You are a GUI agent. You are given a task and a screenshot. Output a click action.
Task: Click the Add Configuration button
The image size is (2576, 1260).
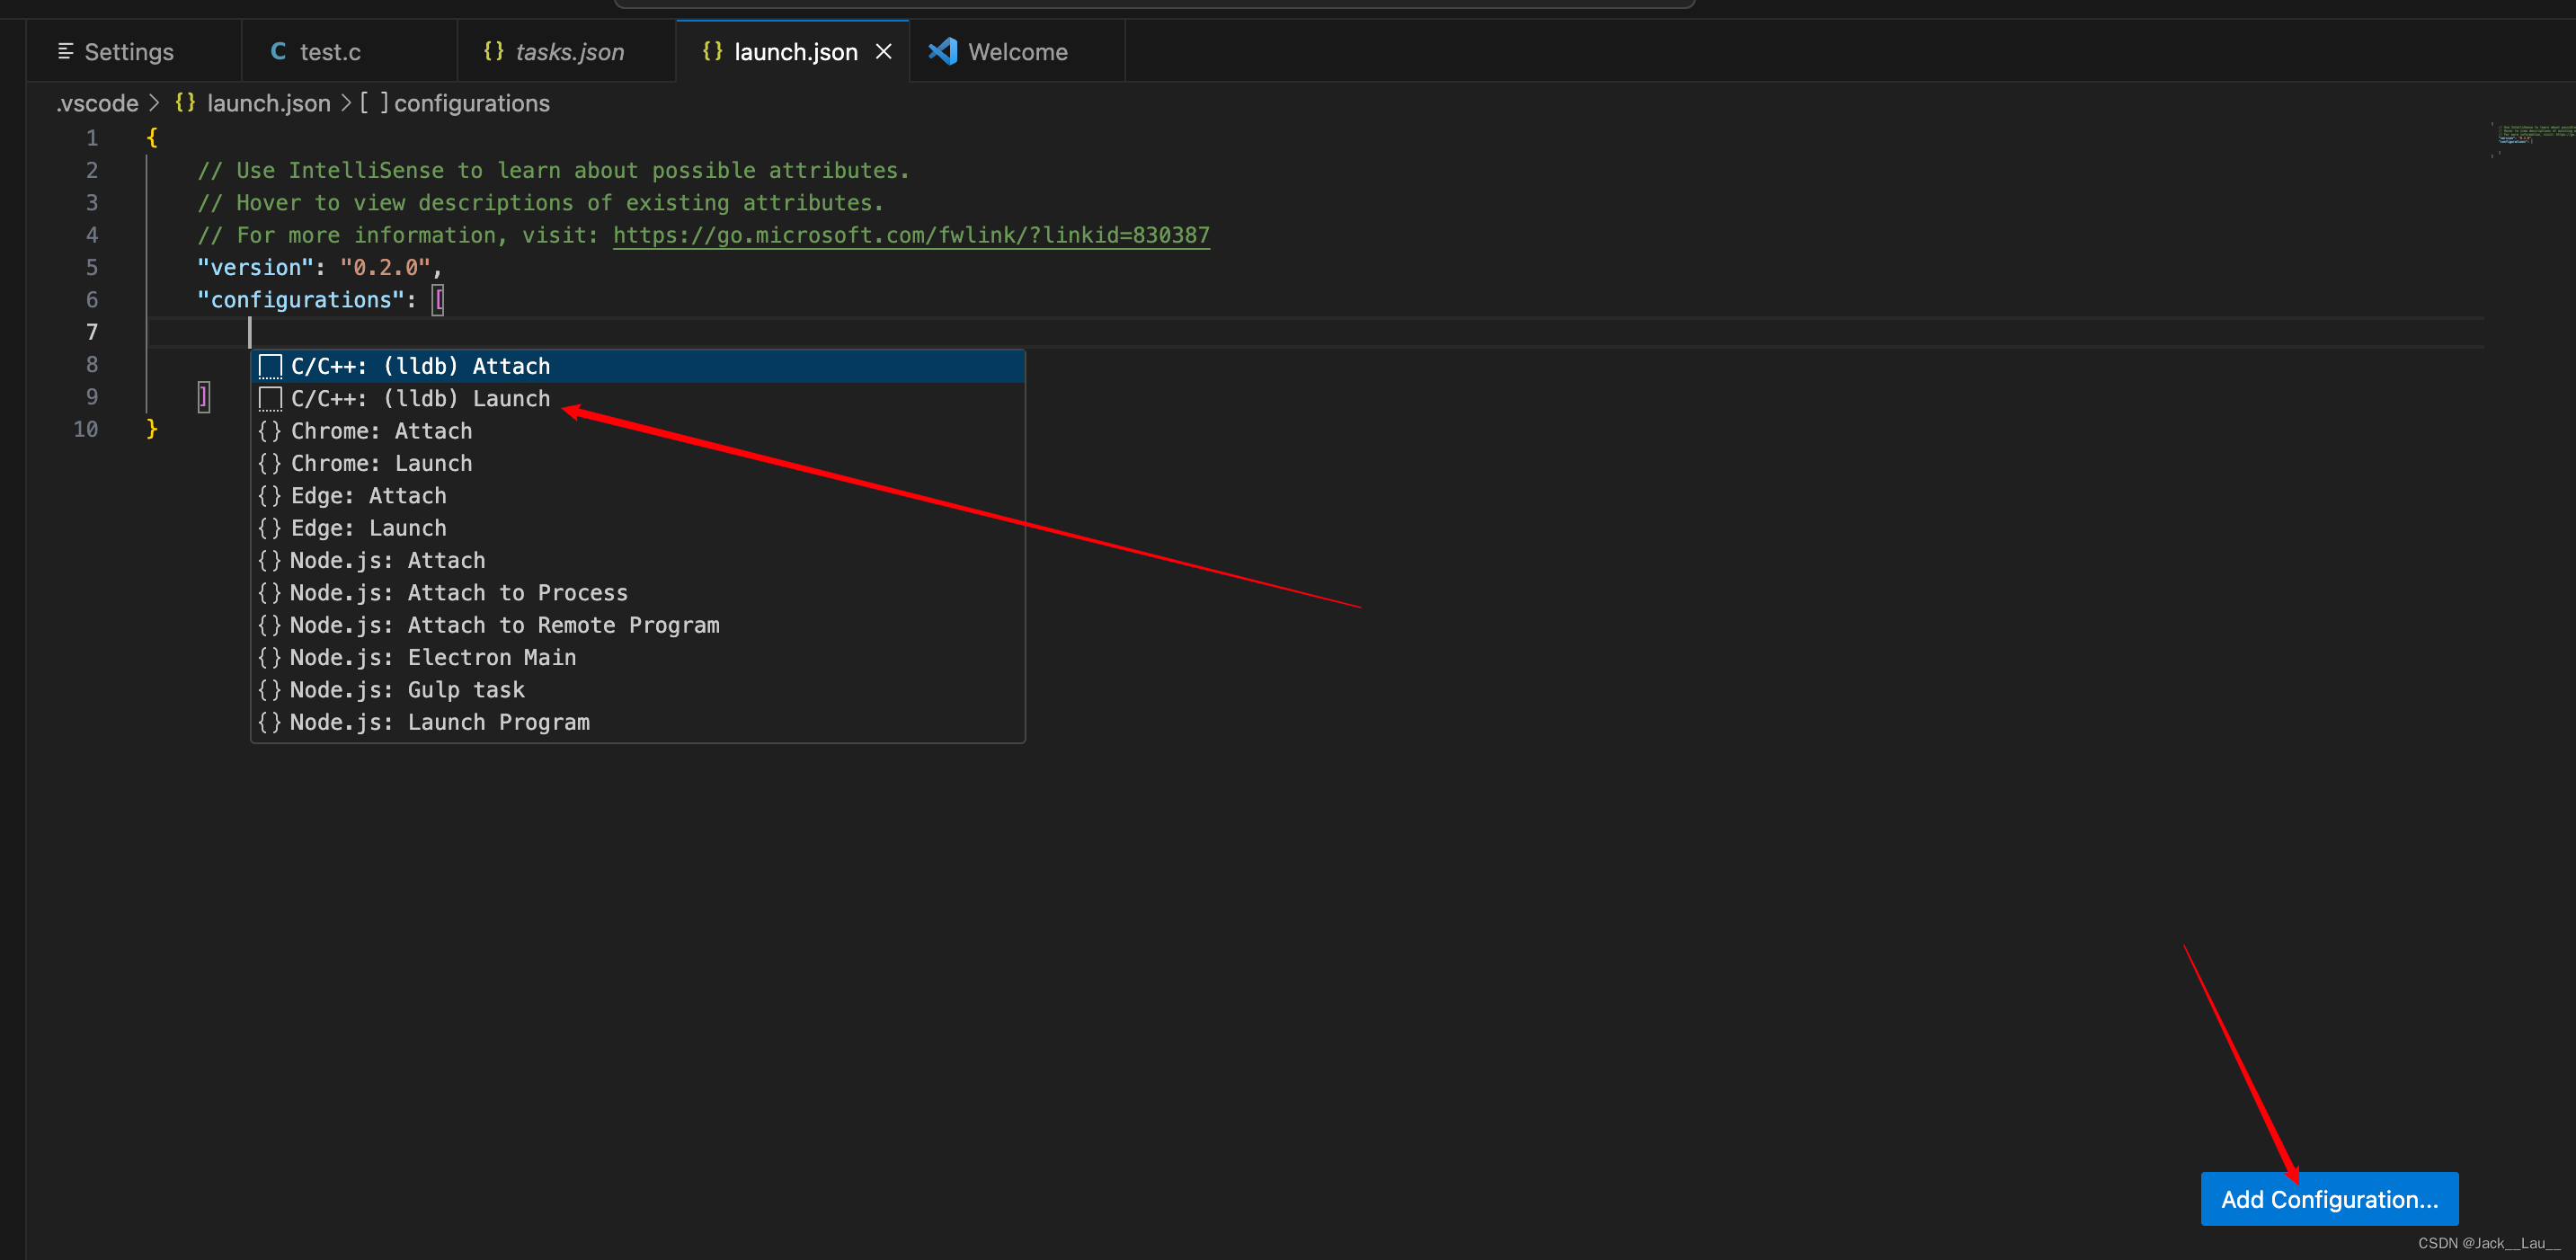click(2329, 1199)
